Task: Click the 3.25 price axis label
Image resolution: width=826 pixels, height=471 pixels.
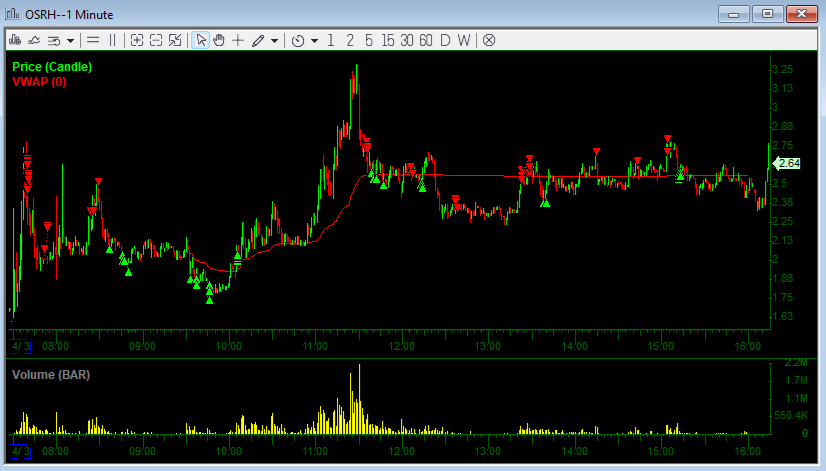Action: pos(782,70)
